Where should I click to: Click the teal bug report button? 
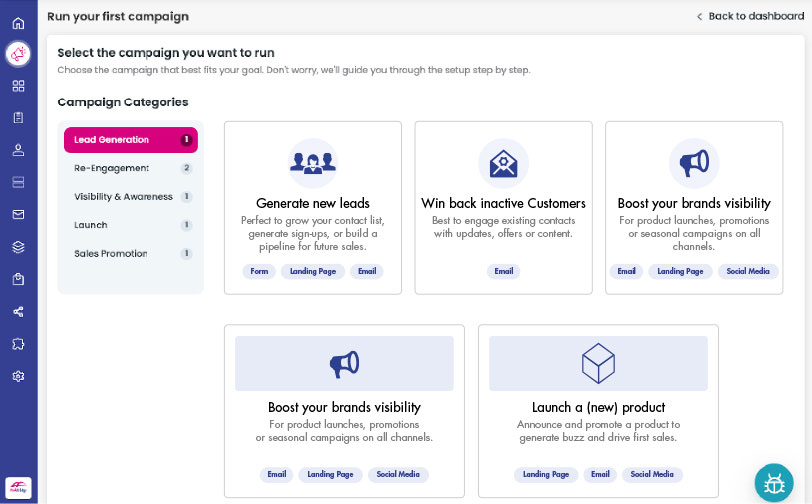(x=774, y=483)
